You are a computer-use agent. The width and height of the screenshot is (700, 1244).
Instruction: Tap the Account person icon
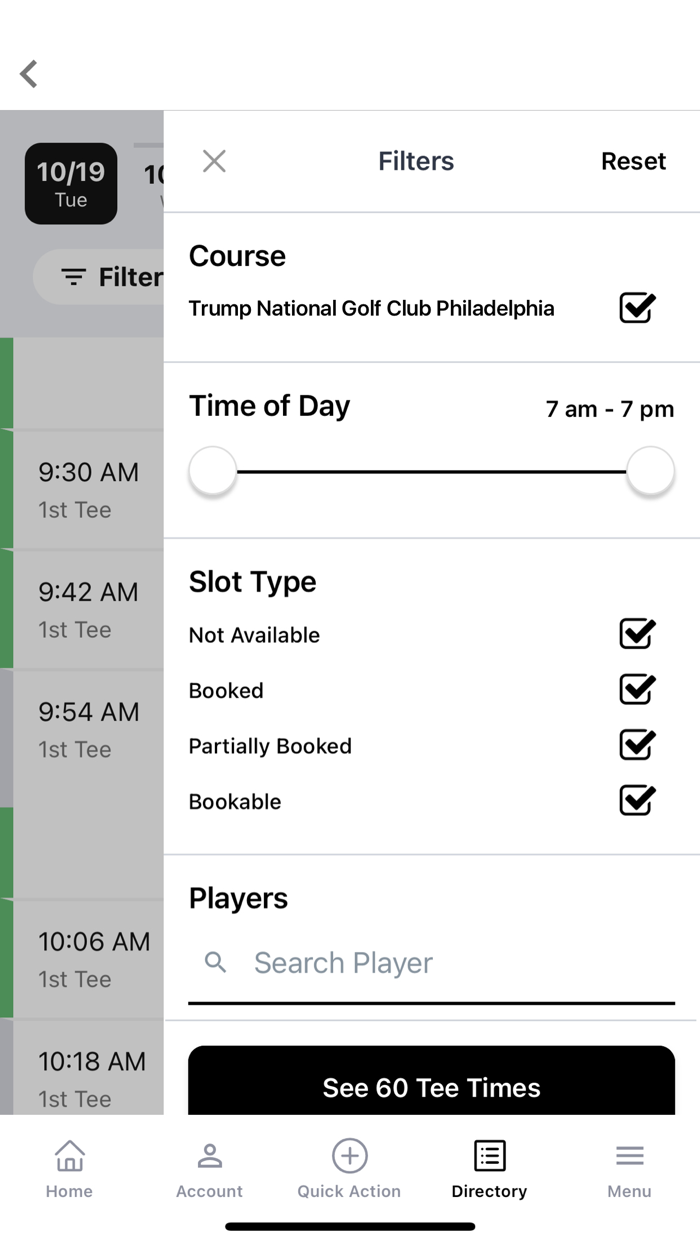pyautogui.click(x=209, y=1156)
